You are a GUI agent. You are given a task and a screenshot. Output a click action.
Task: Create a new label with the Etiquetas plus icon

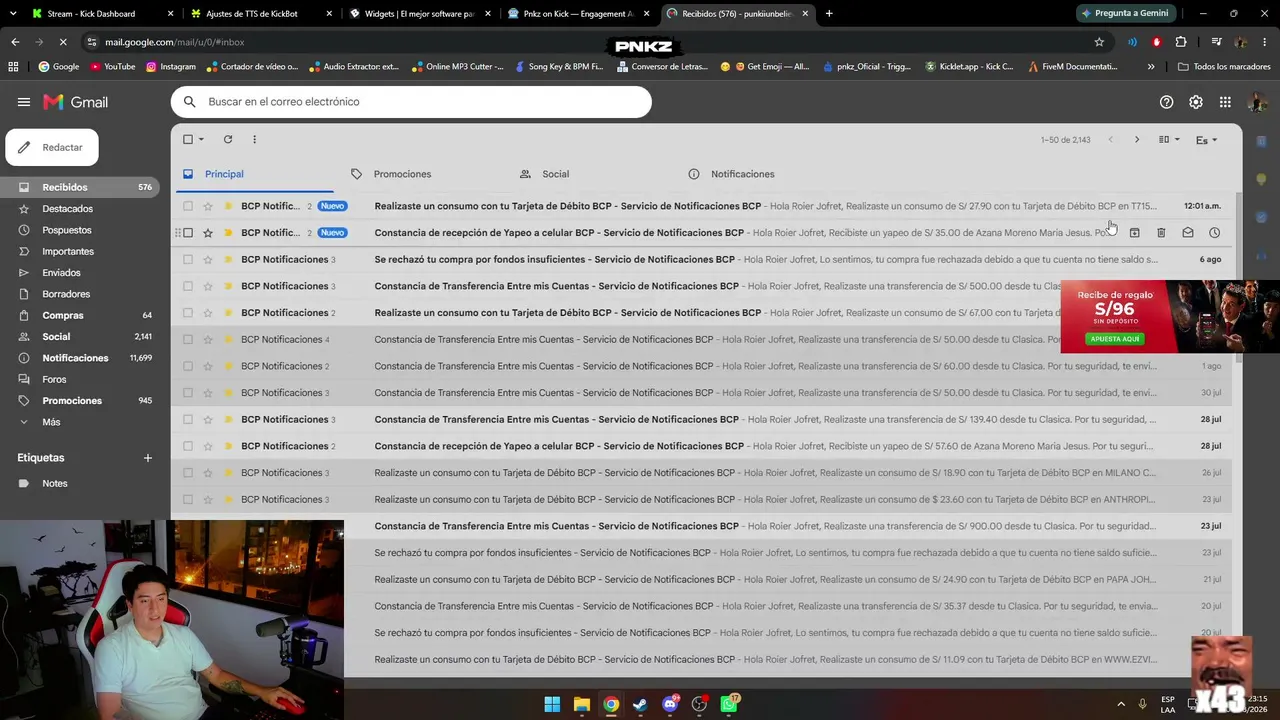coord(148,458)
